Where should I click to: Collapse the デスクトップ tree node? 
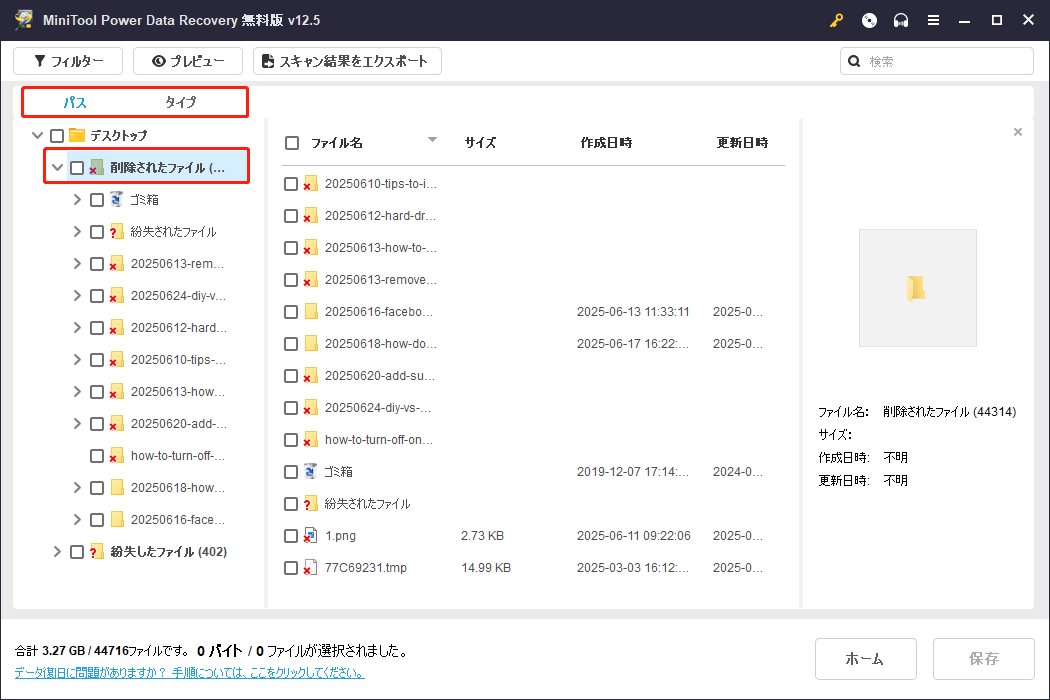pos(38,135)
